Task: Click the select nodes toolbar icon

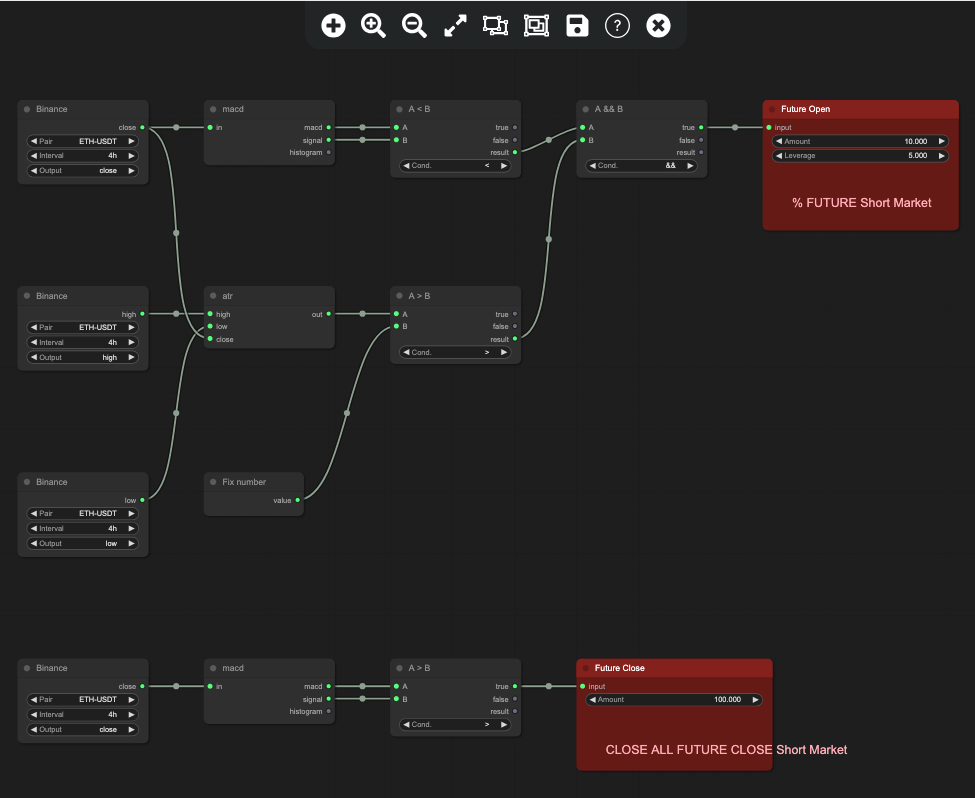Action: tap(495, 25)
